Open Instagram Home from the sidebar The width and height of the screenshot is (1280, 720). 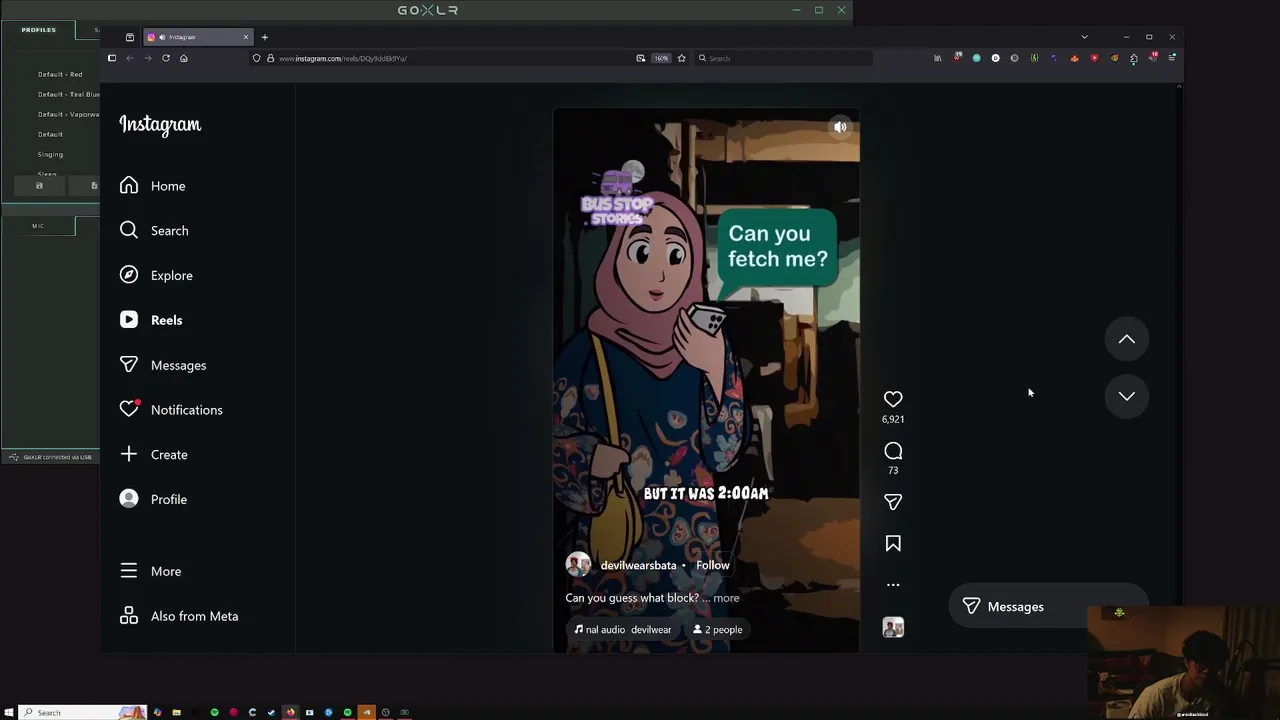click(x=152, y=186)
